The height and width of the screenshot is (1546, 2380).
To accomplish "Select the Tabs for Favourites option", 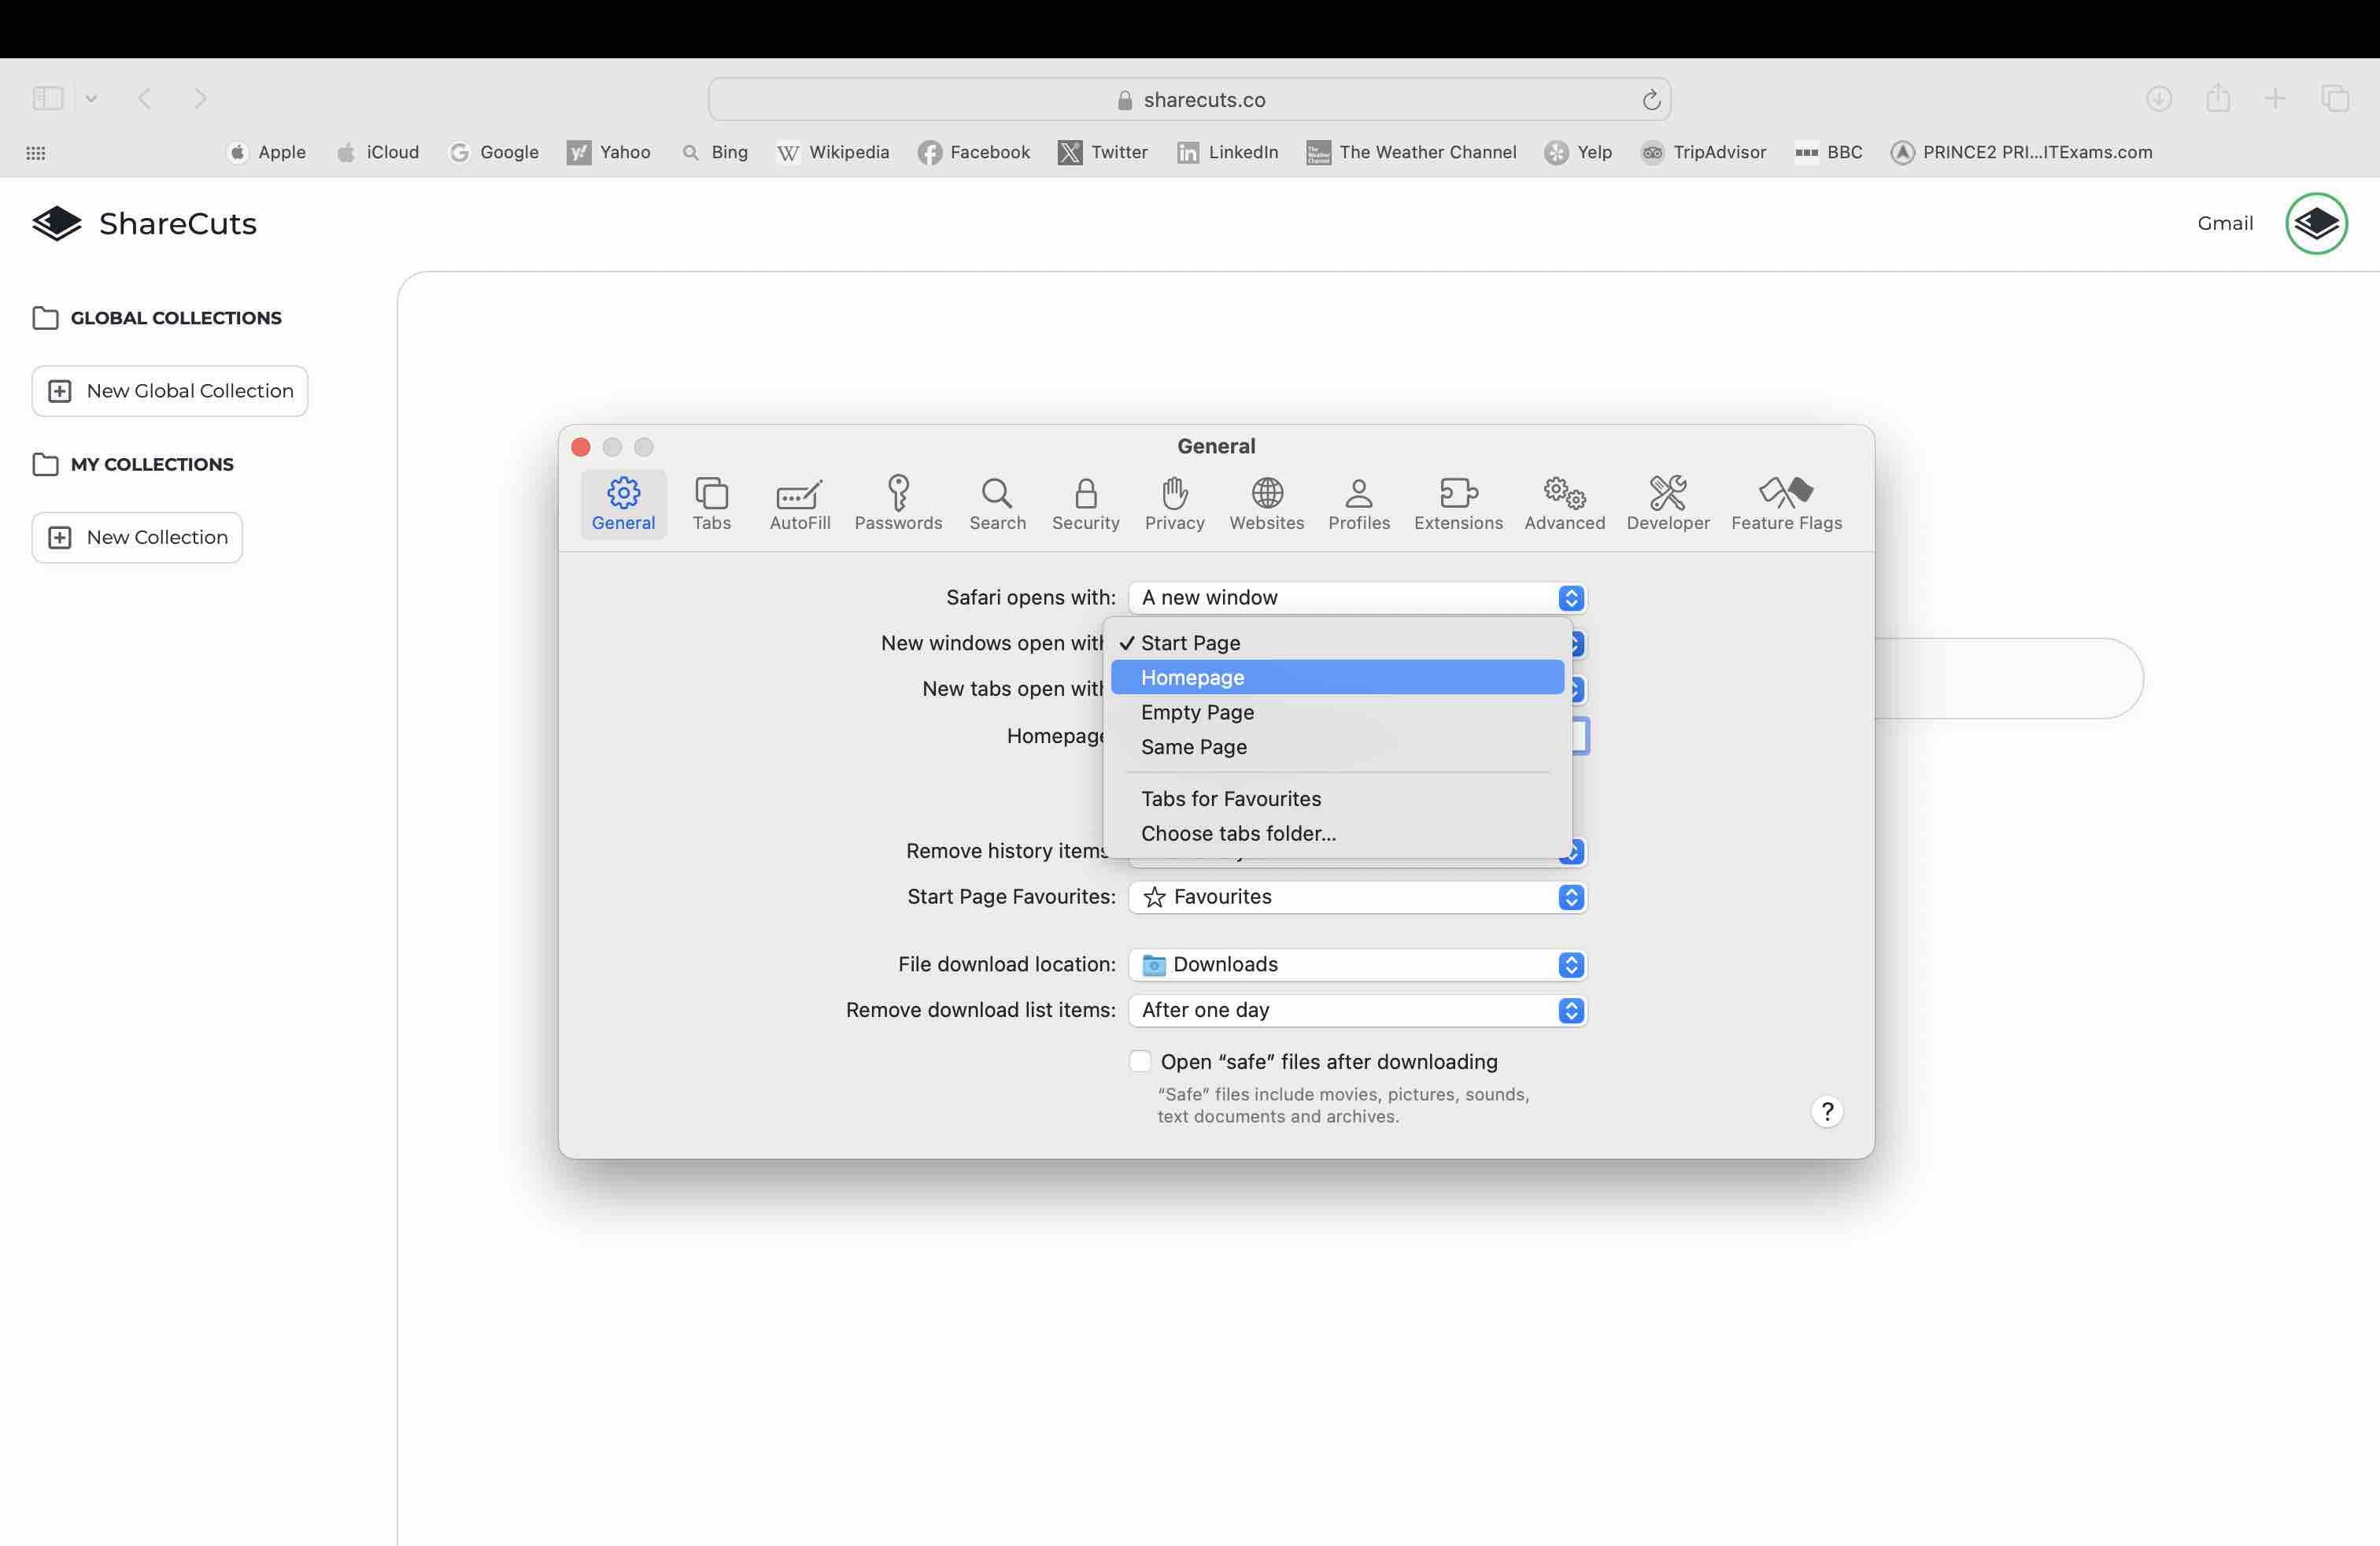I will click(1230, 798).
